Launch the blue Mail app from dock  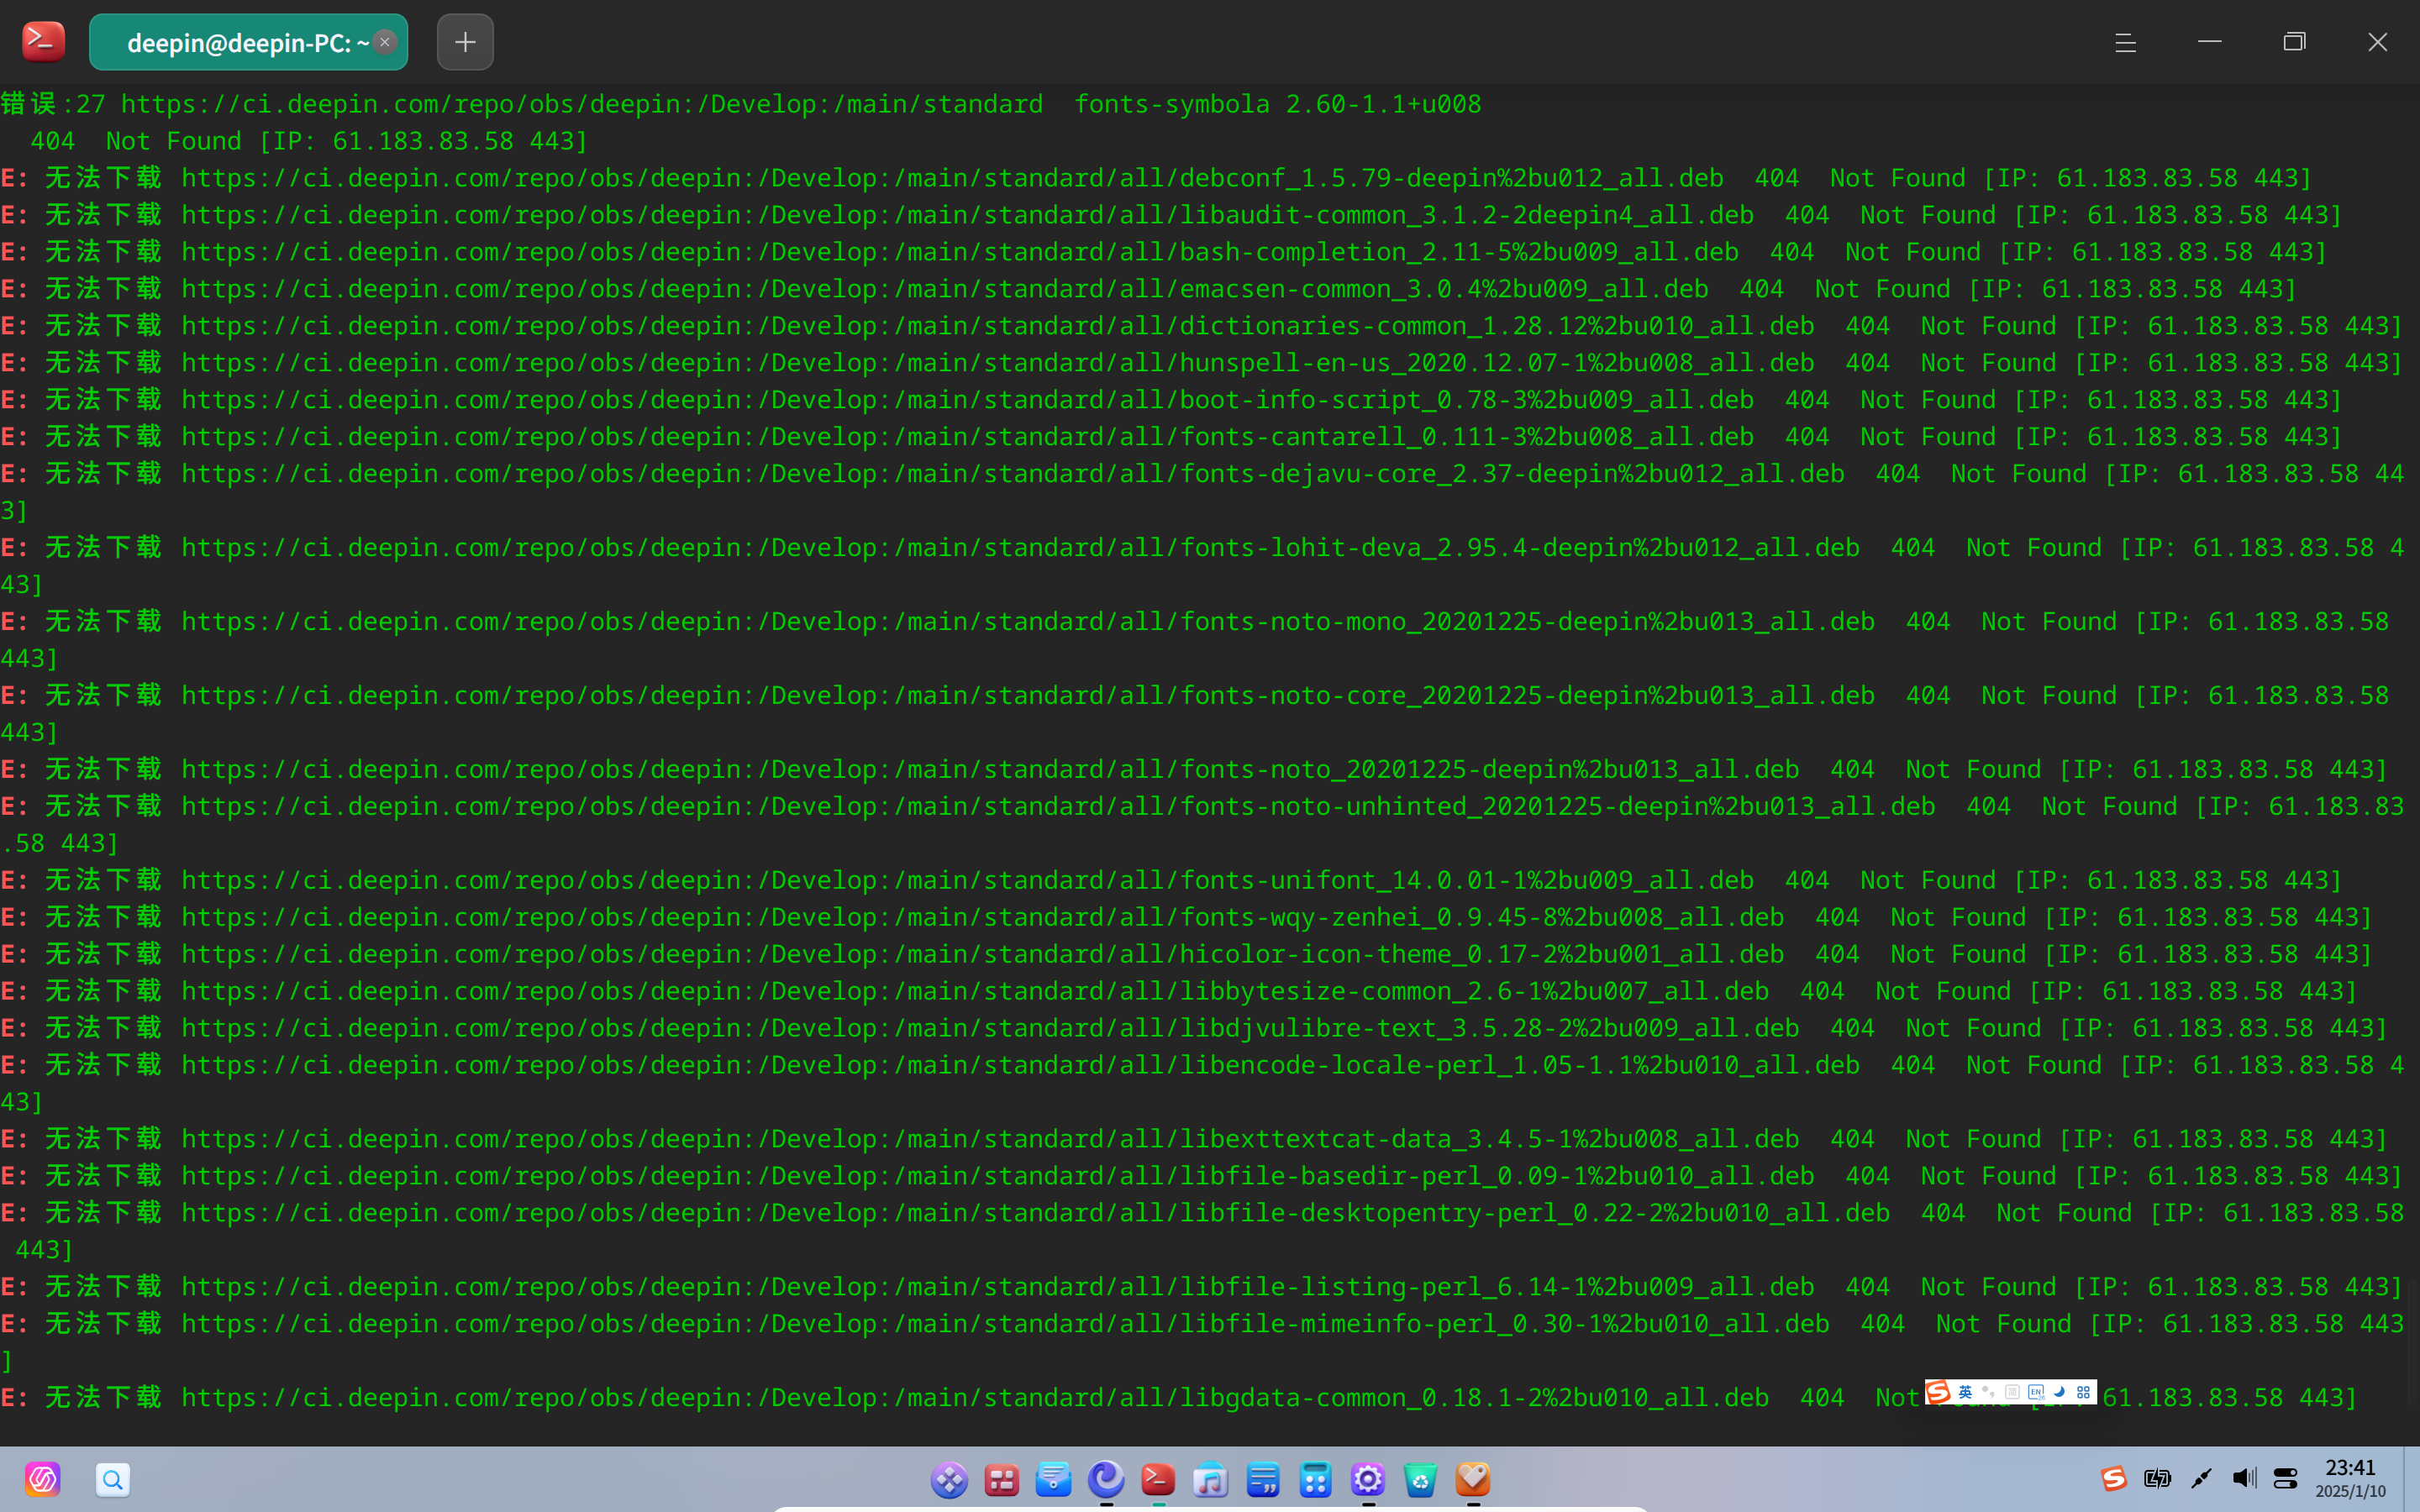[1054, 1479]
